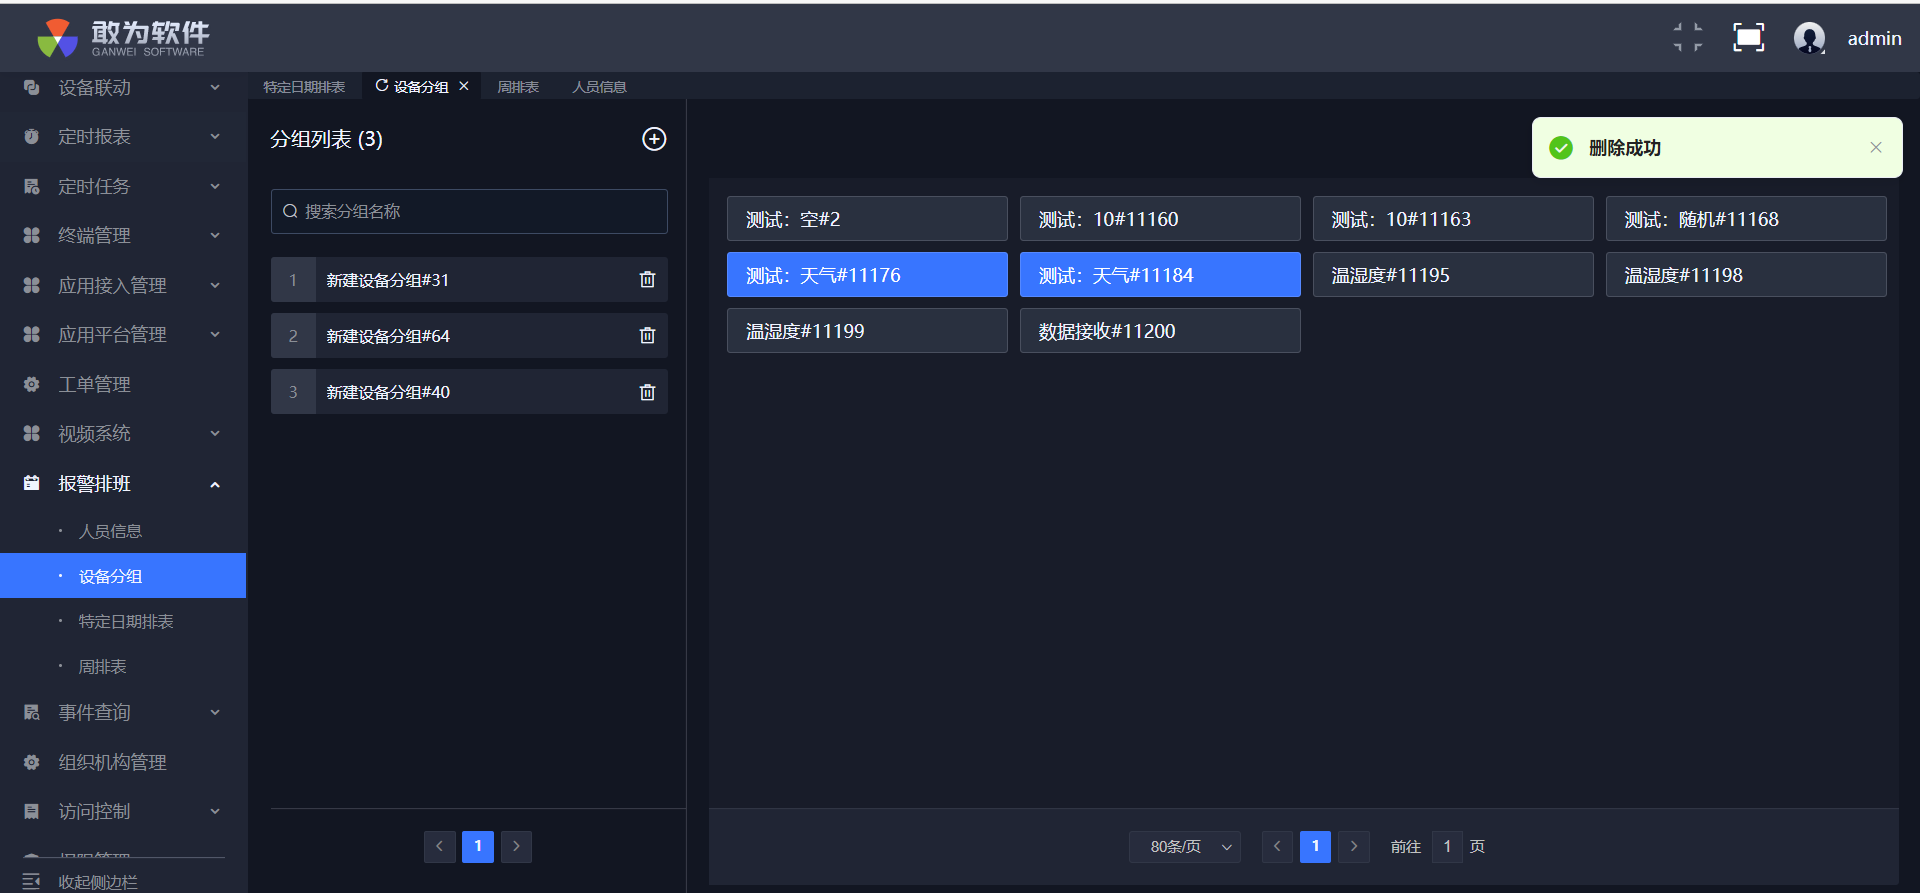Image resolution: width=1920 pixels, height=893 pixels.
Task: Refresh the 设备分组 tab via reload icon
Action: (x=381, y=86)
